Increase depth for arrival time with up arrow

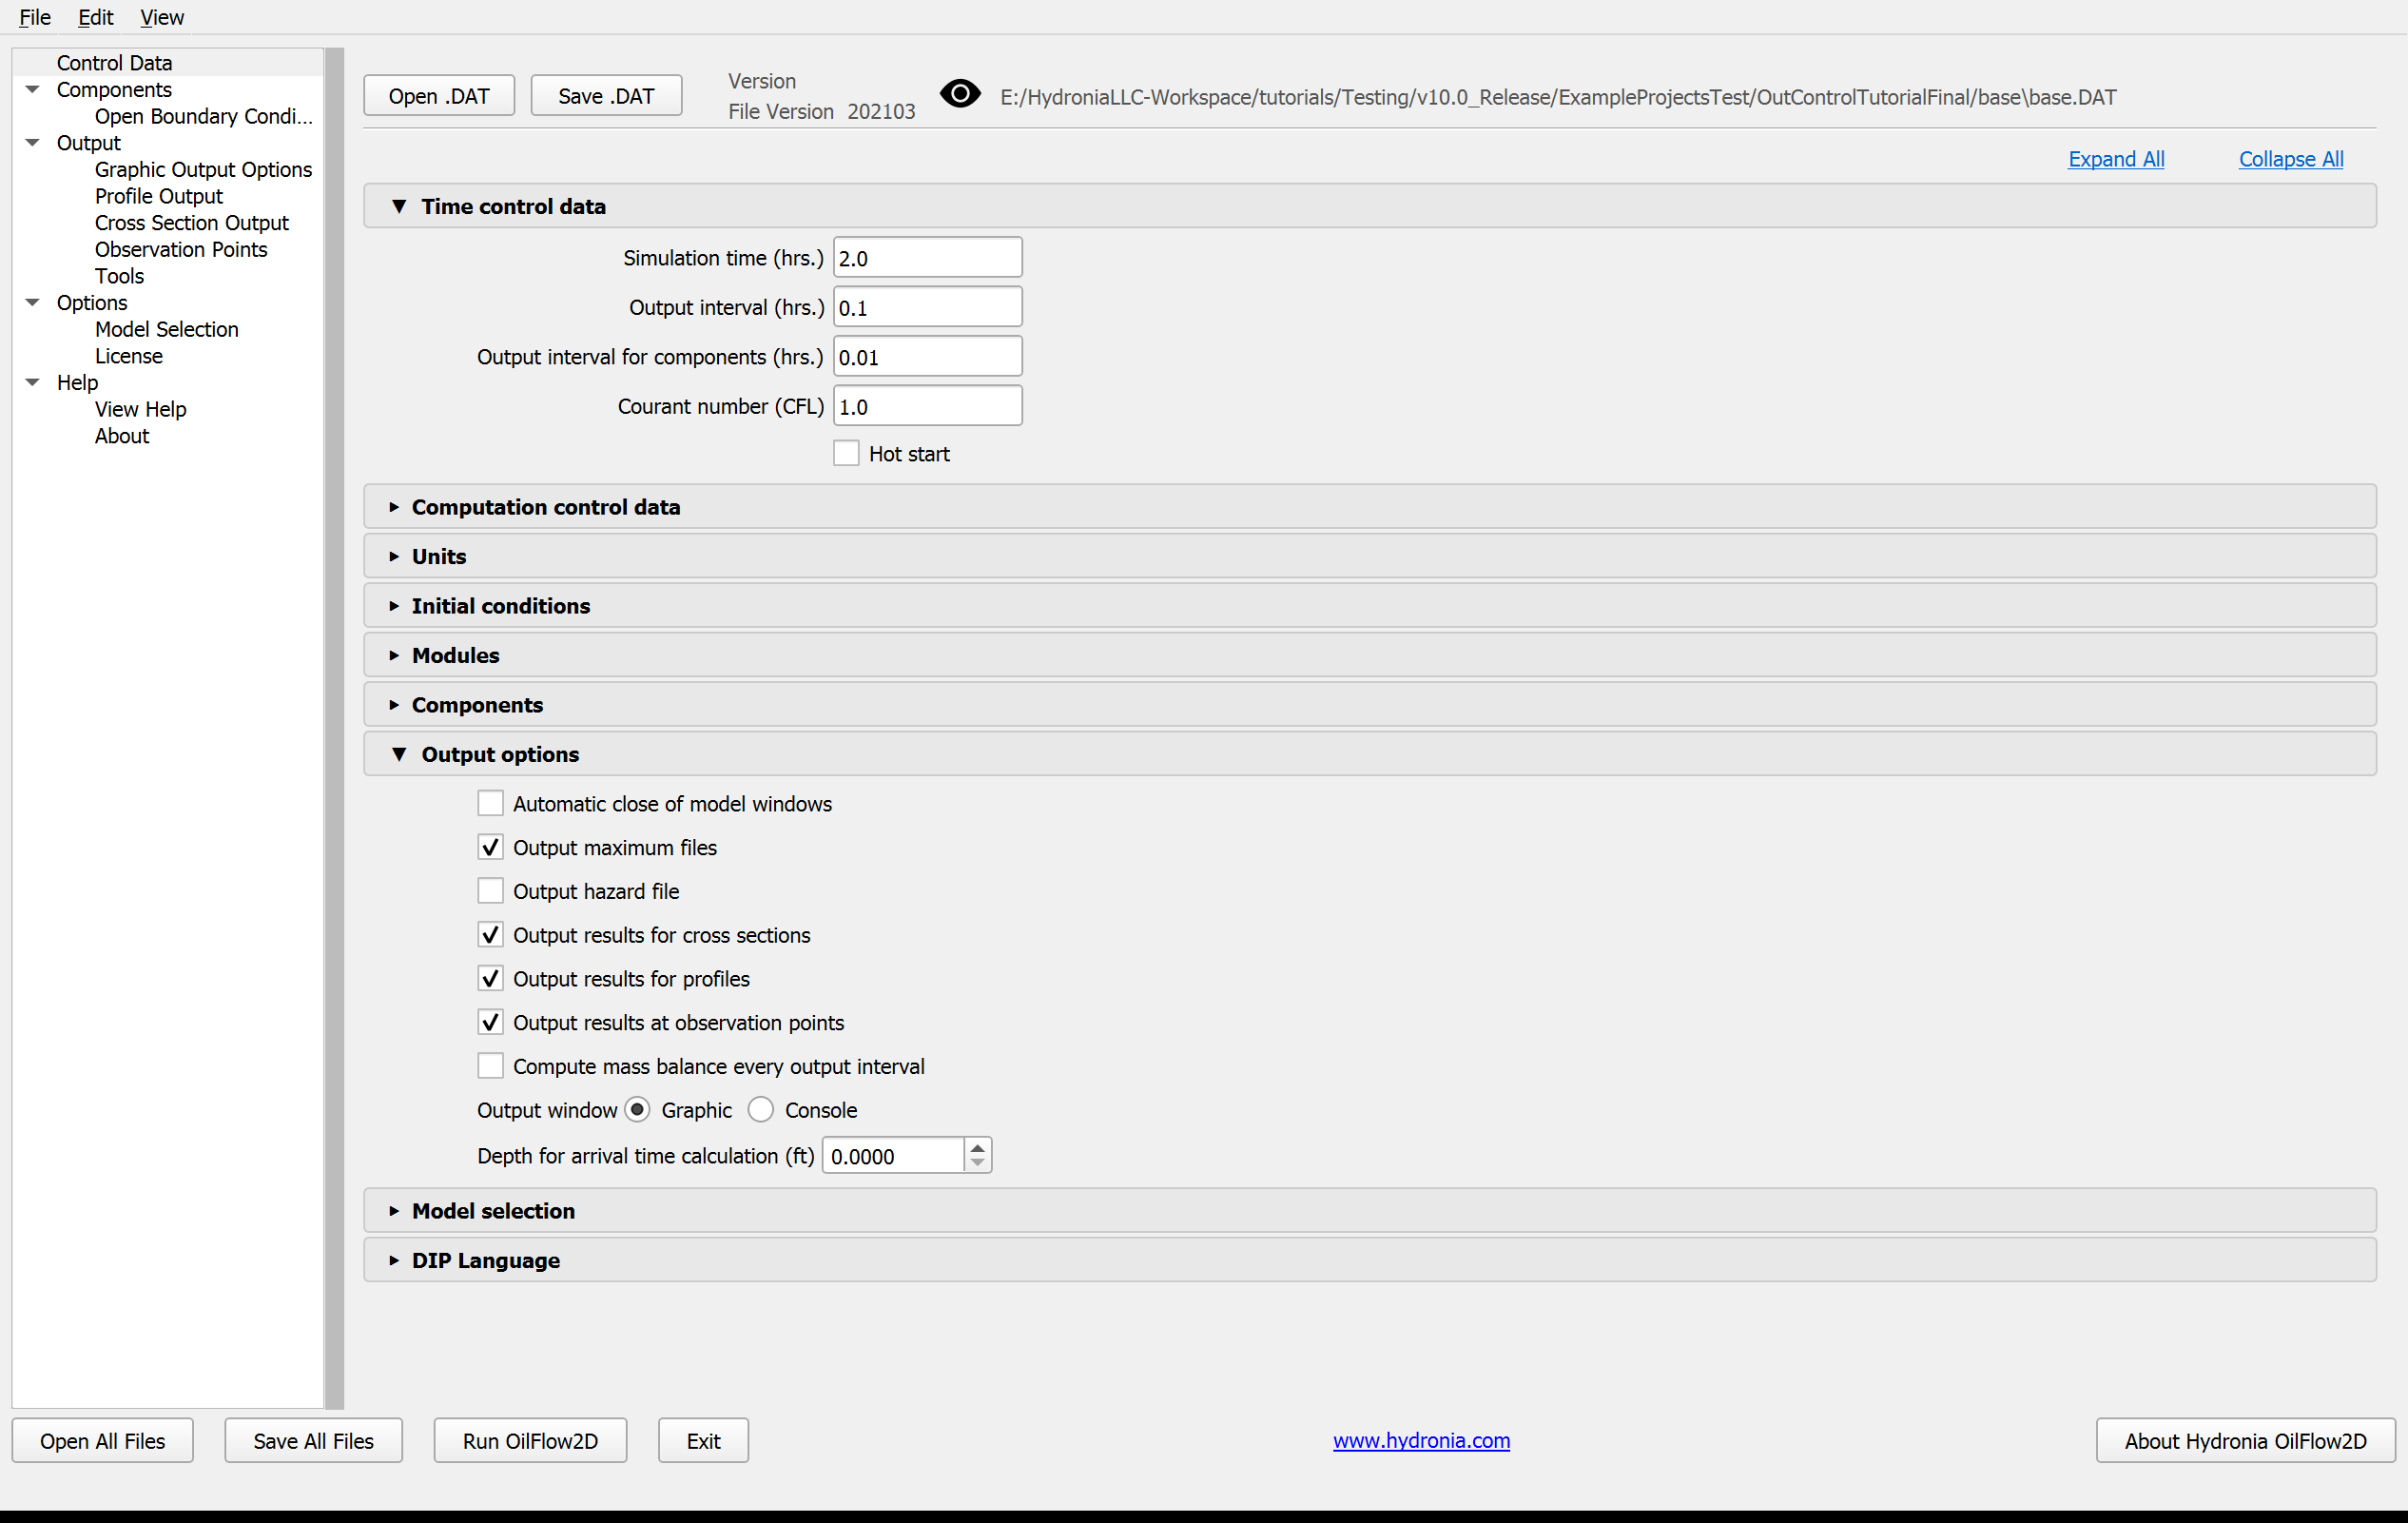[x=978, y=1147]
